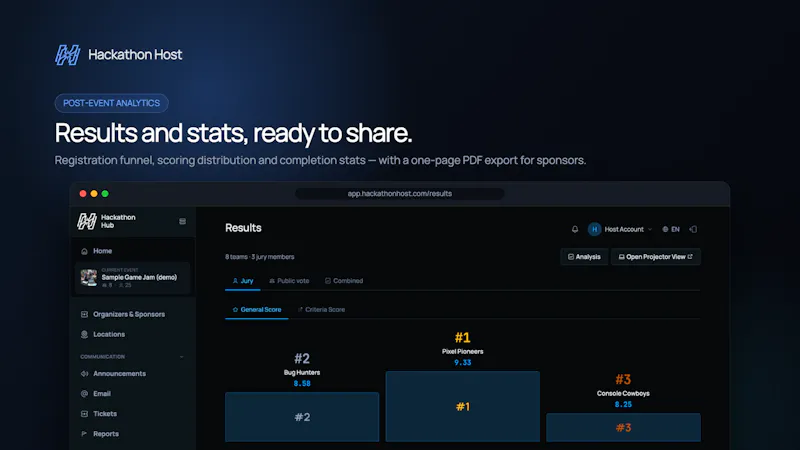The width and height of the screenshot is (800, 450).
Task: Click the Announcements megaphone icon
Action: [85, 373]
